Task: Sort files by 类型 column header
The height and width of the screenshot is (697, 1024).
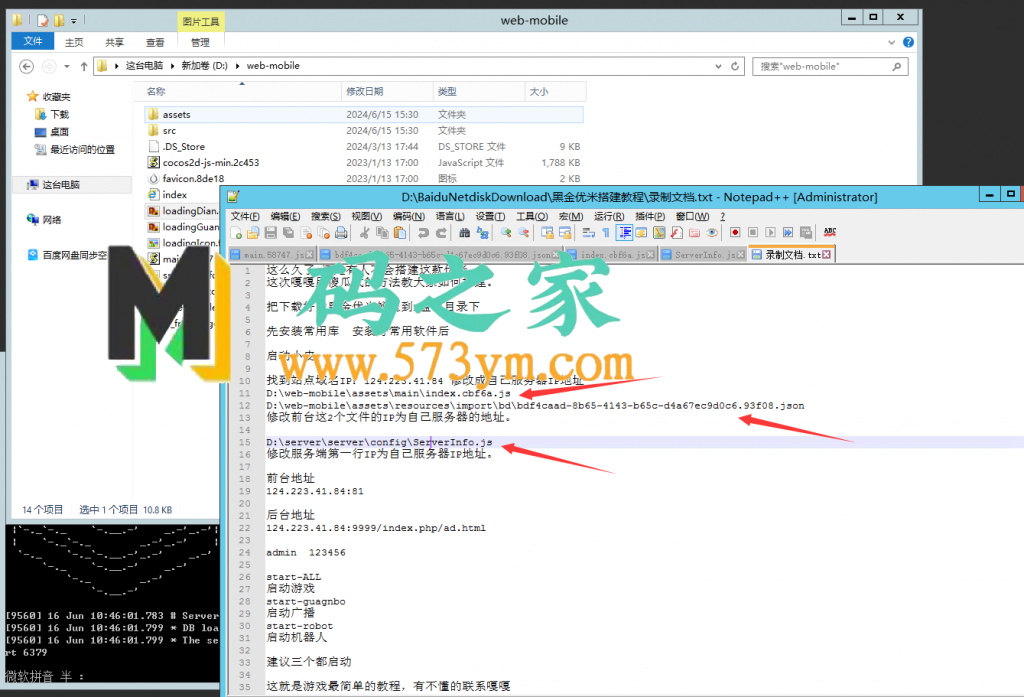Action: 479,91
